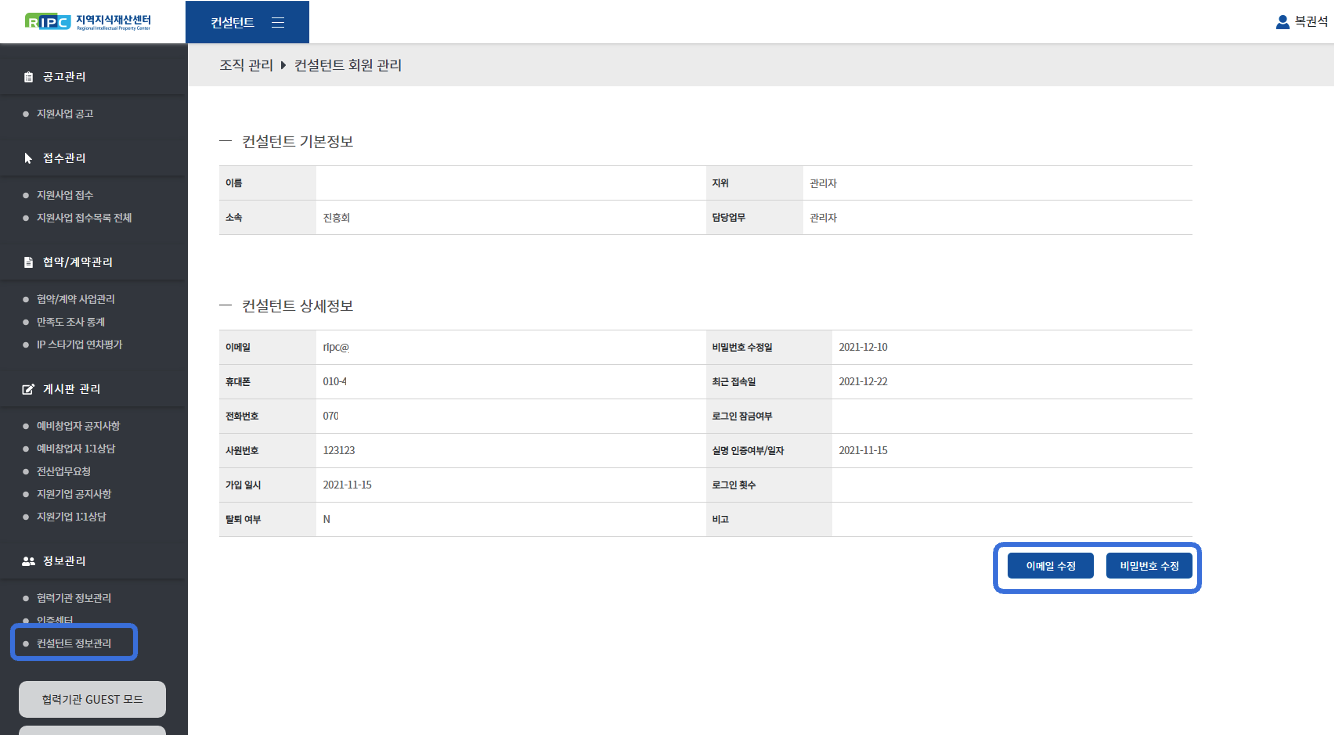This screenshot has height=736, width=1334.
Task: Select IP 스타기업 연차평가 in sidebar
Action: pyautogui.click(x=79, y=345)
